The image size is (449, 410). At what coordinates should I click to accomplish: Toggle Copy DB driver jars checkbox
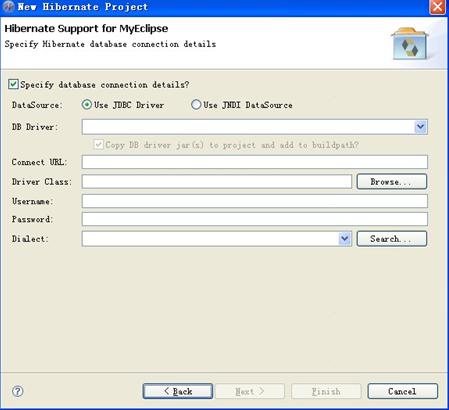pos(98,145)
